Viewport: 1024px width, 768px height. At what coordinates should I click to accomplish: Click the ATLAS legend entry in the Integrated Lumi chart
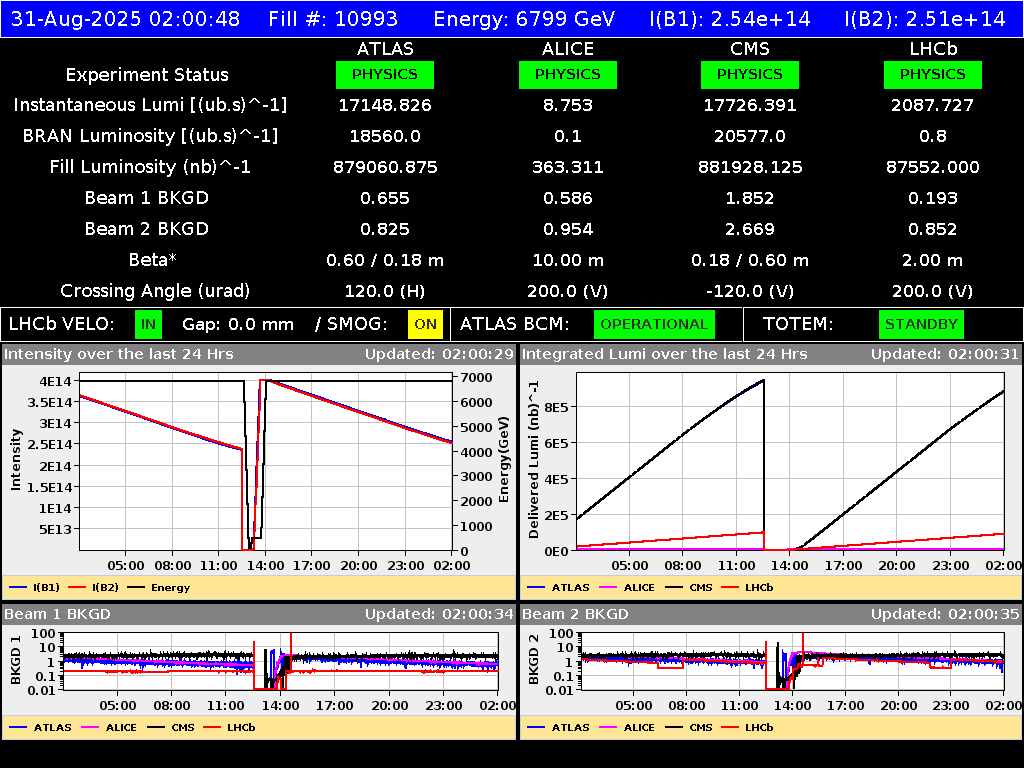point(558,588)
